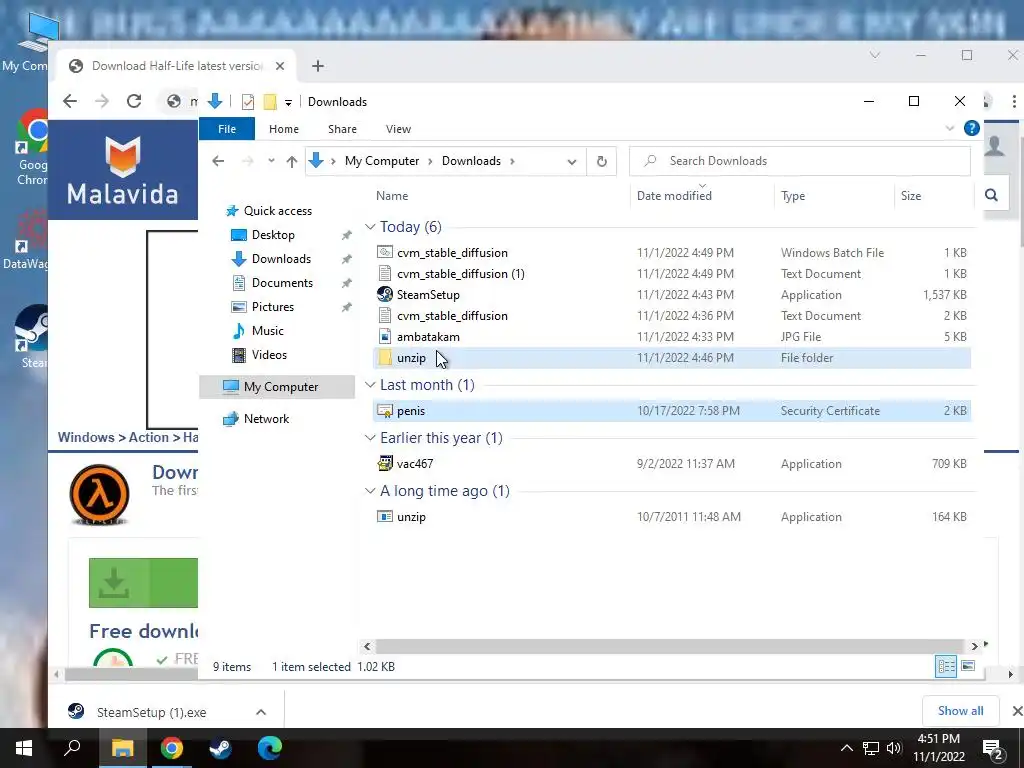This screenshot has height=768, width=1024.
Task: Select the vac467 application icon
Action: [385, 464]
